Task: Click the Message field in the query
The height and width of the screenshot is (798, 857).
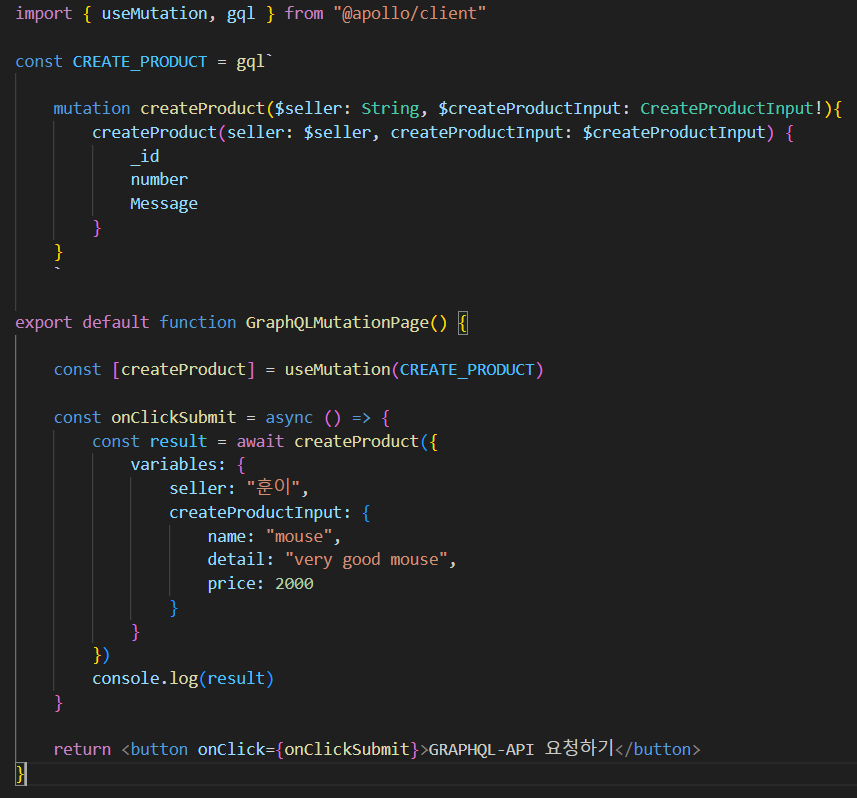Action: (164, 203)
